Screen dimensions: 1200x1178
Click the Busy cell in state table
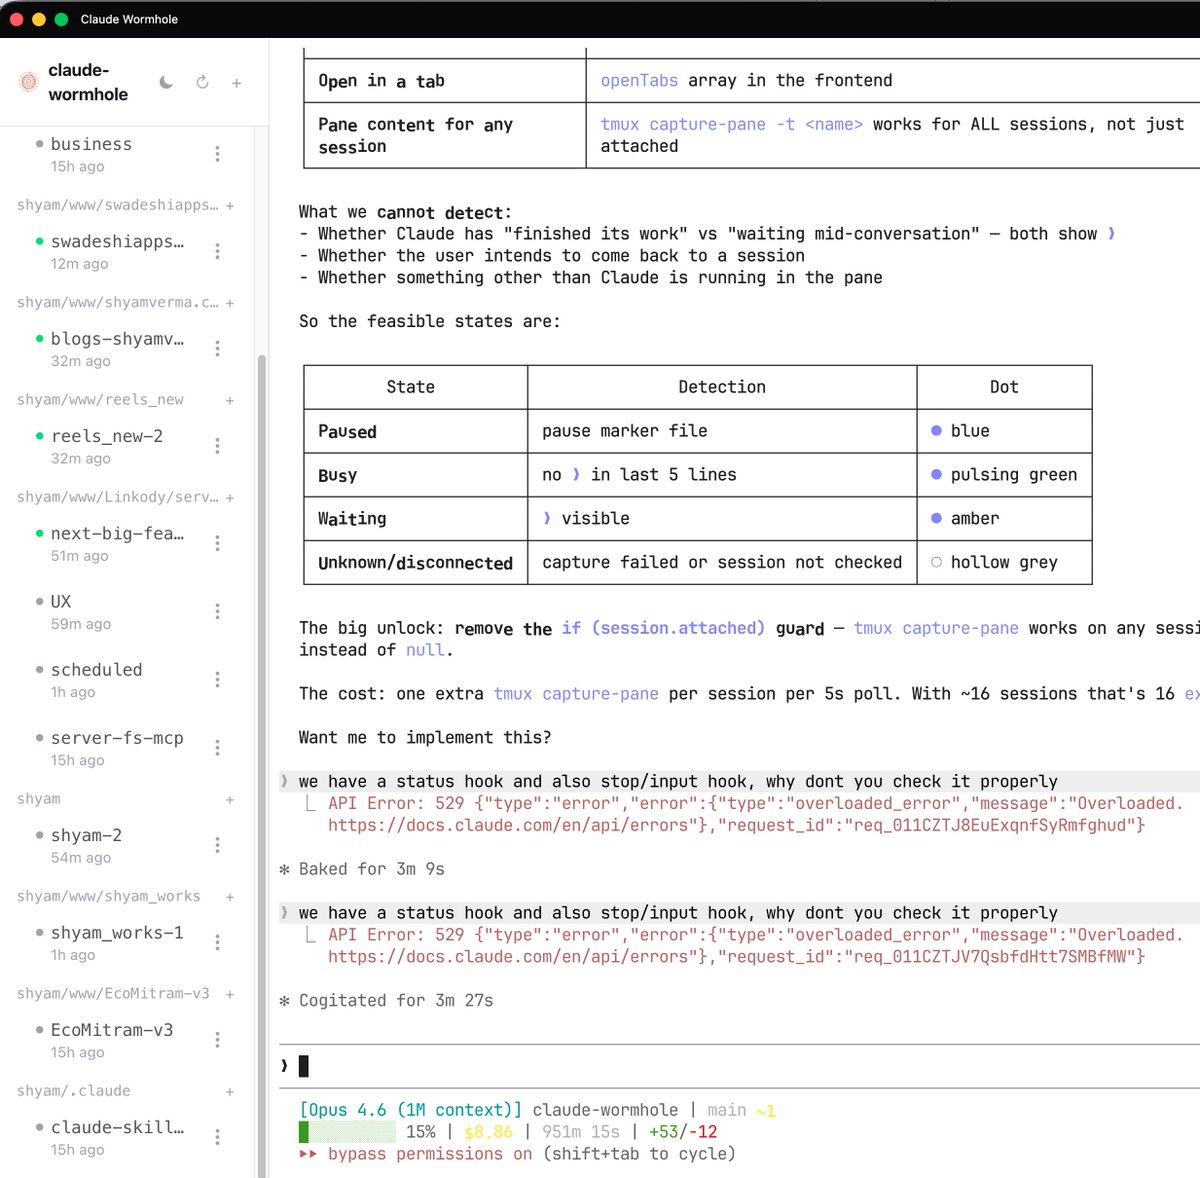coord(415,475)
